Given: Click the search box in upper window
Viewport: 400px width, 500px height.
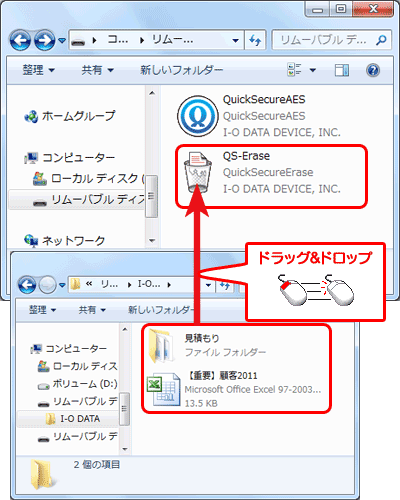Looking at the screenshot, I should tap(331, 40).
